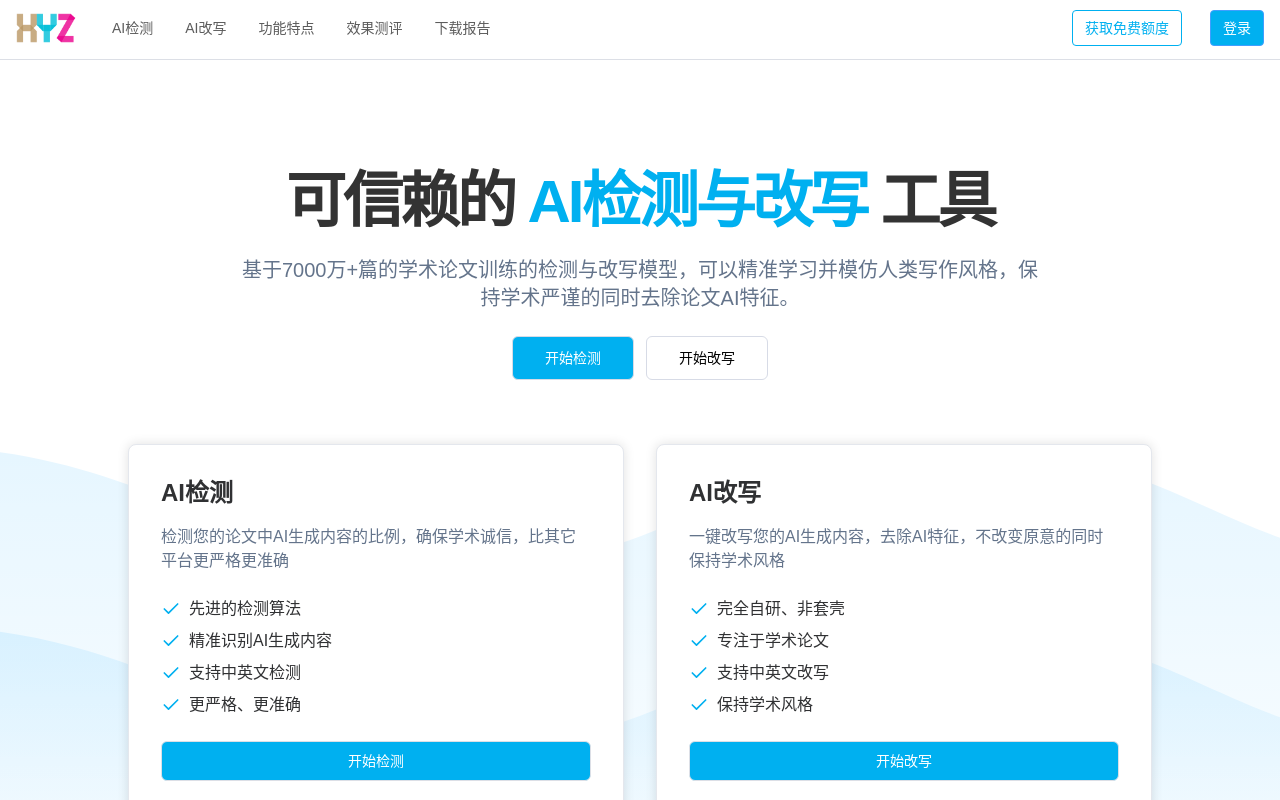The height and width of the screenshot is (800, 1280).
Task: Click the checkmark icon beside 支持中英文改写
Action: tap(699, 673)
